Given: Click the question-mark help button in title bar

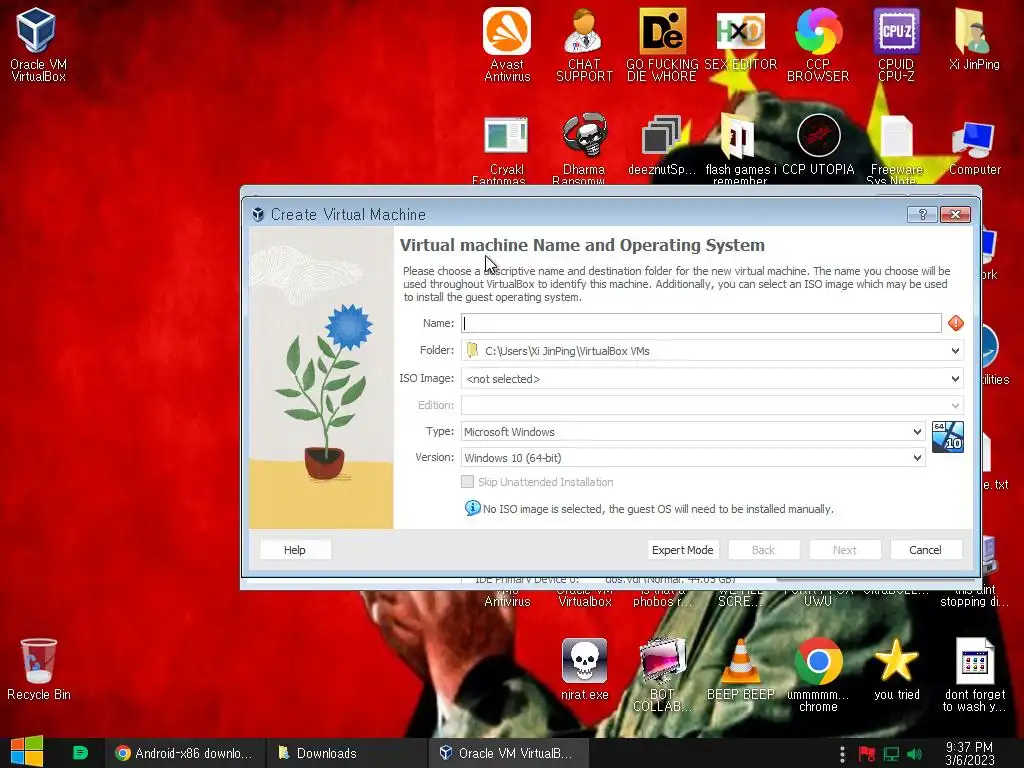Looking at the screenshot, I should [922, 214].
